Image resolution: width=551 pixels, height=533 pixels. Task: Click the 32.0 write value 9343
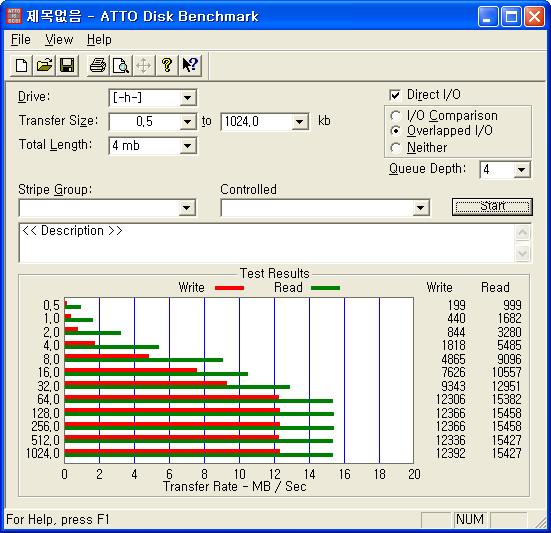pos(454,386)
